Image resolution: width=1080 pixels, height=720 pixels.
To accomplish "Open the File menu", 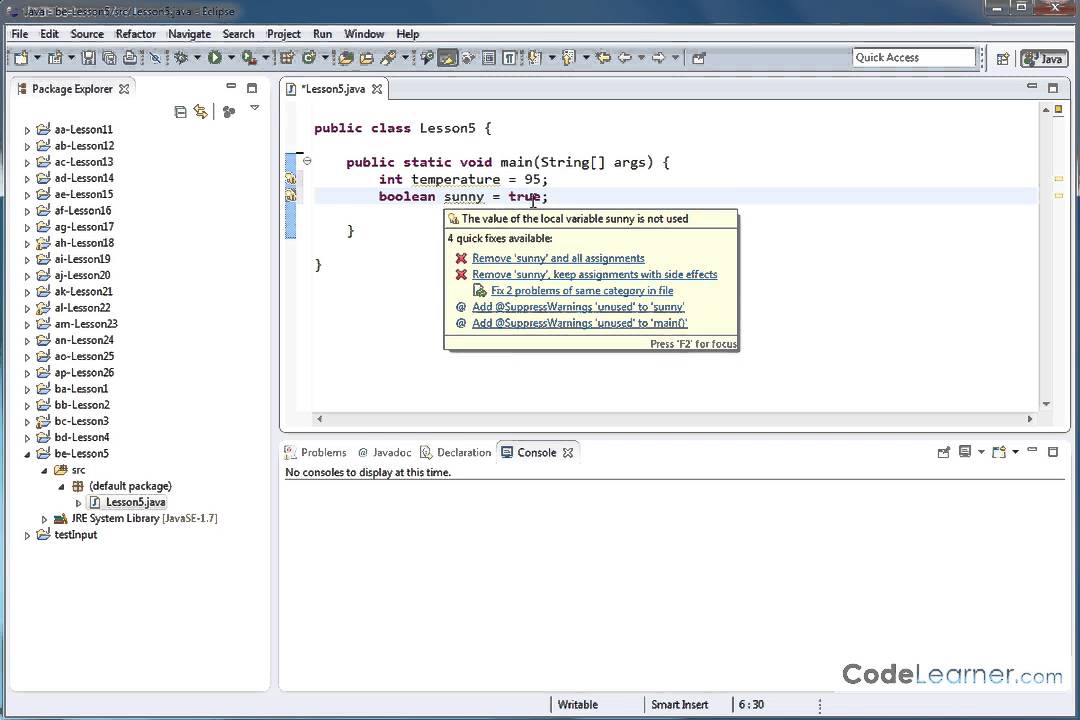I will (20, 34).
